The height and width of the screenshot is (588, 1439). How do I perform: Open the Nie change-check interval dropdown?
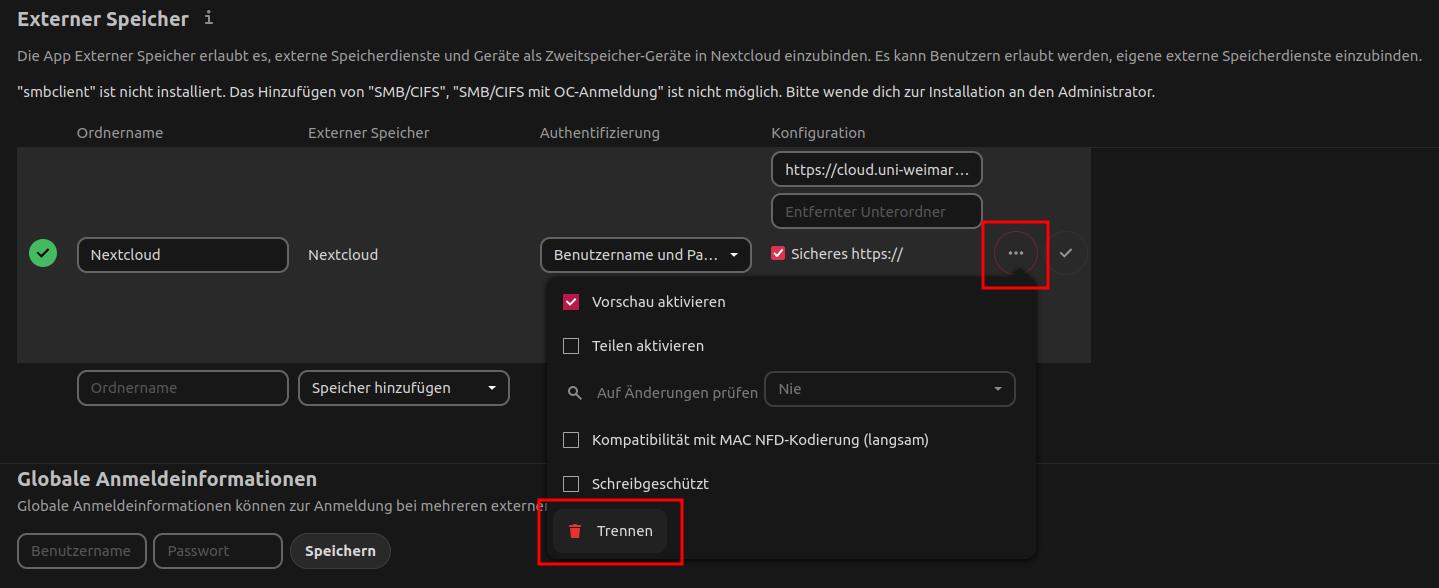889,389
